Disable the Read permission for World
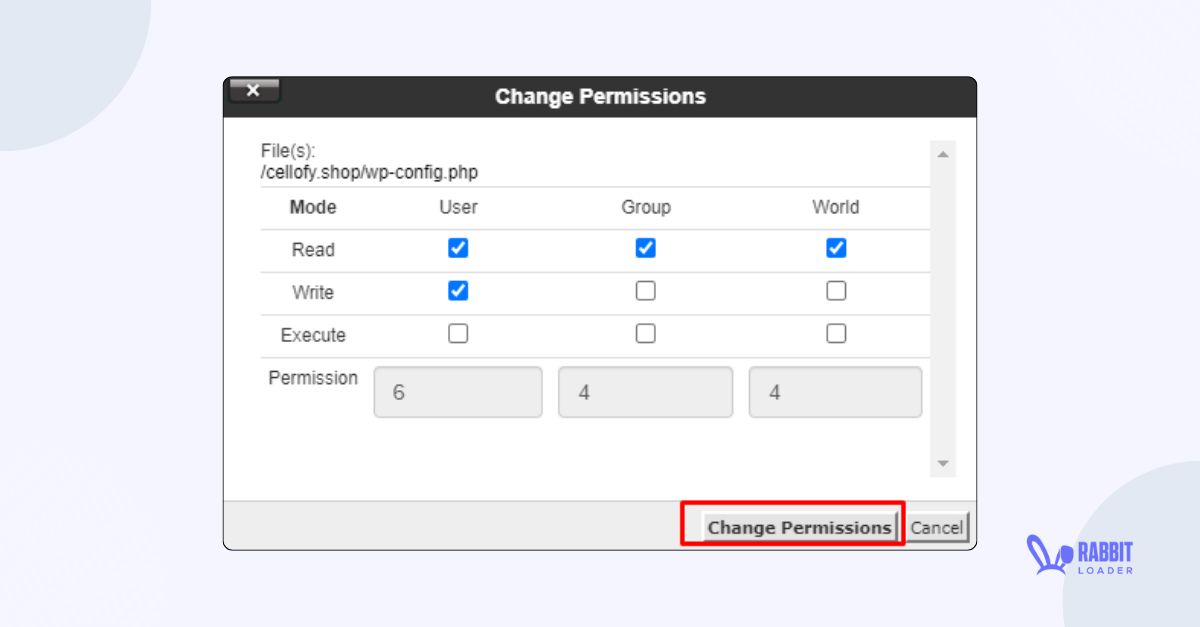The height and width of the screenshot is (627, 1200). click(836, 248)
